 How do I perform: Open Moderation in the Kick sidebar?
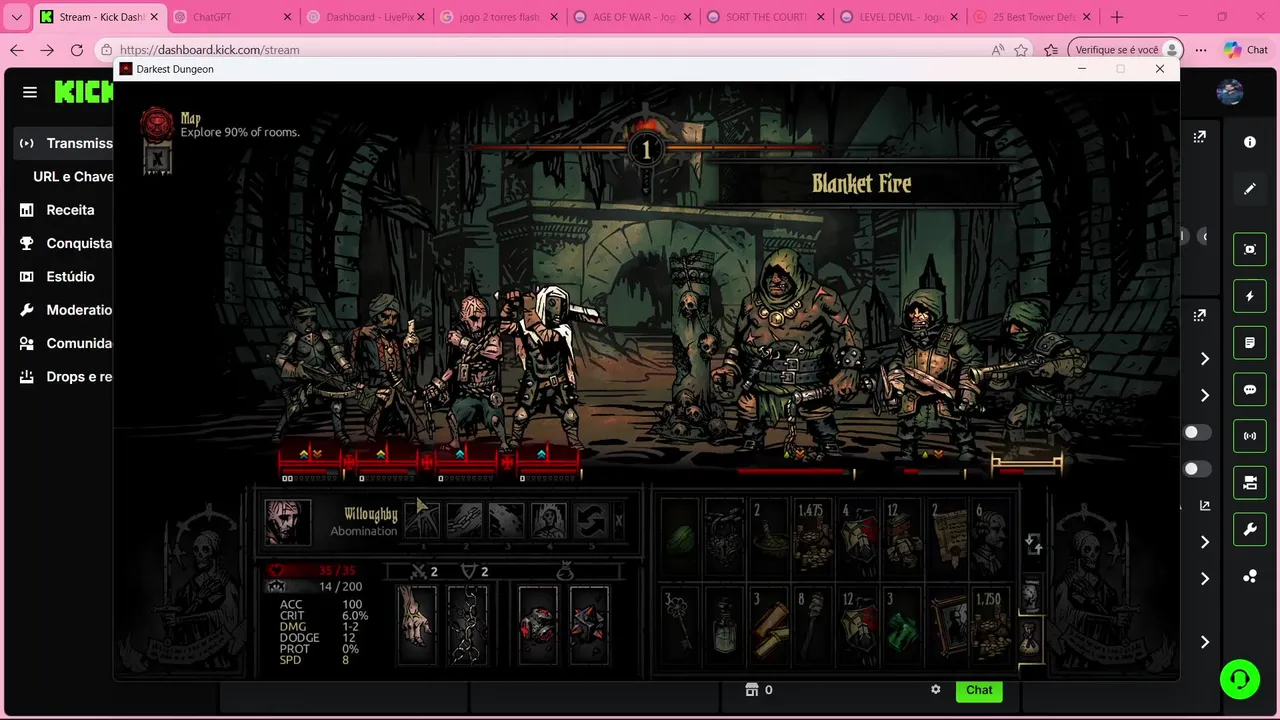[x=67, y=310]
